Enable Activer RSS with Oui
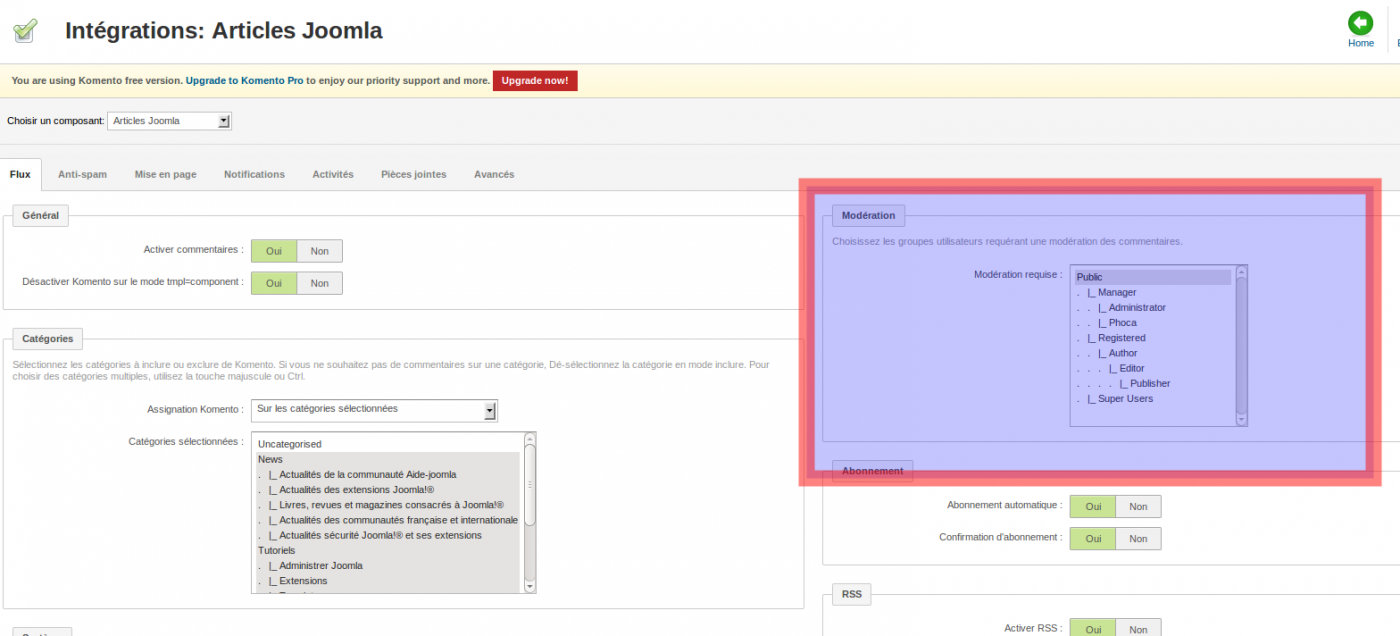 (x=1092, y=628)
